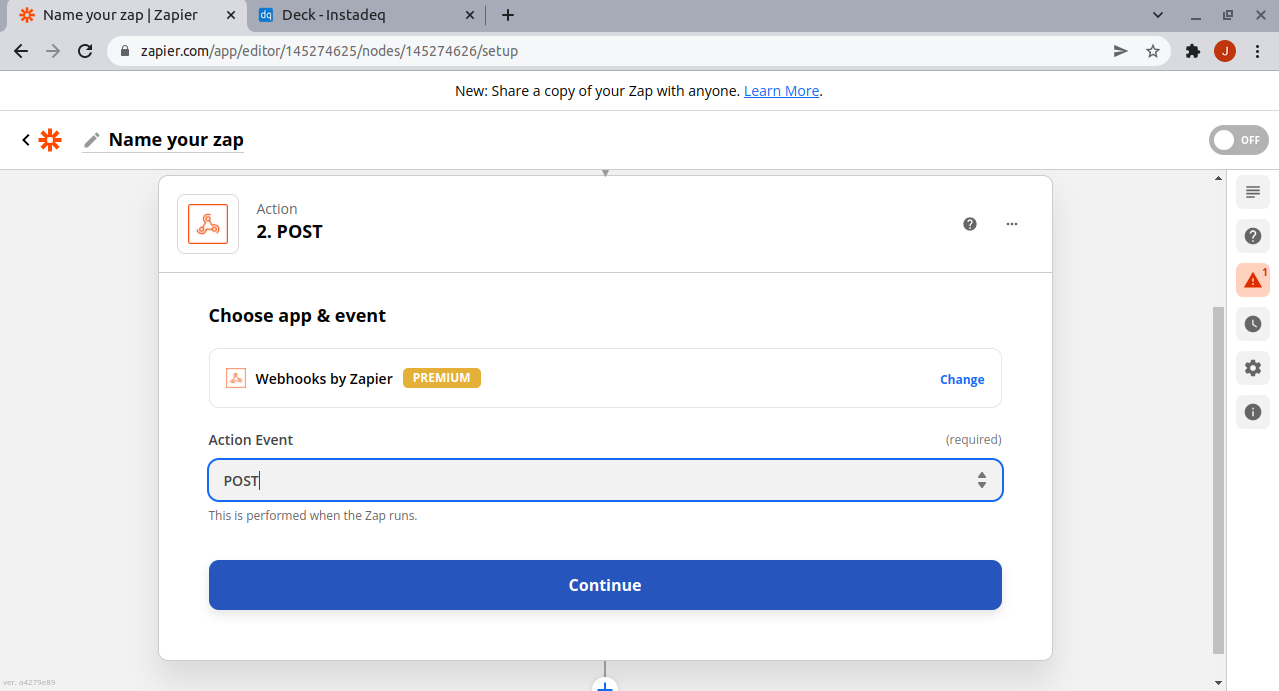
Task: Bookmark this page with the star icon
Action: point(1153,51)
